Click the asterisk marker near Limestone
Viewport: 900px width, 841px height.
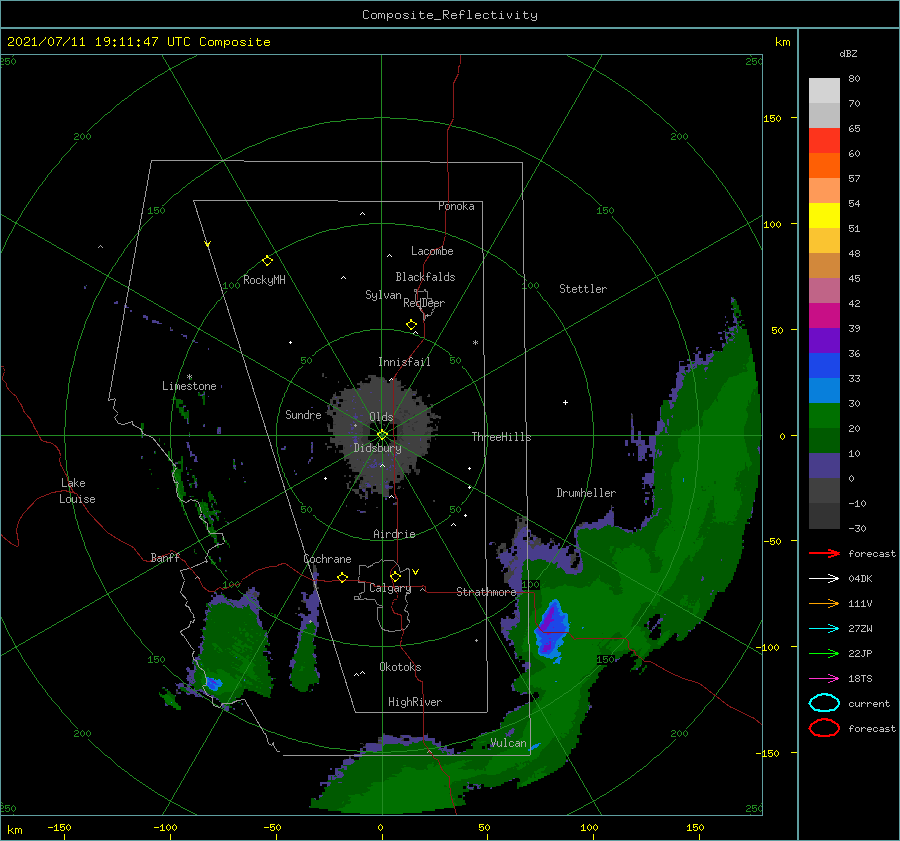click(189, 377)
